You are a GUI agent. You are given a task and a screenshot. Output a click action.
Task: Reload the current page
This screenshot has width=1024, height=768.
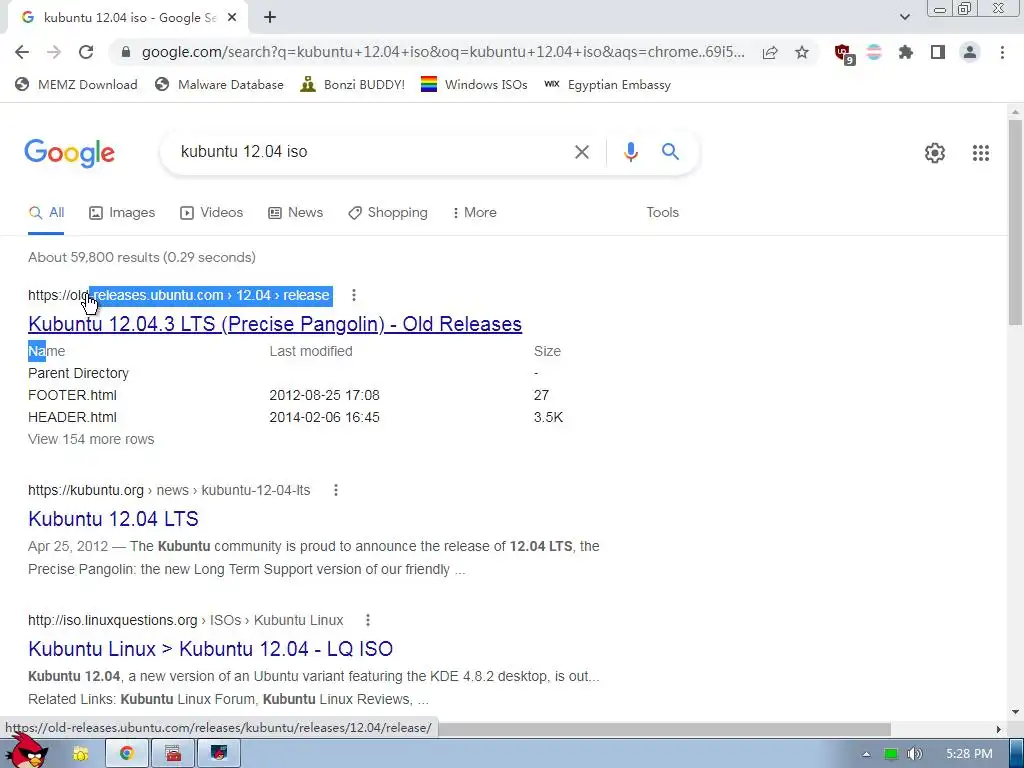(86, 52)
